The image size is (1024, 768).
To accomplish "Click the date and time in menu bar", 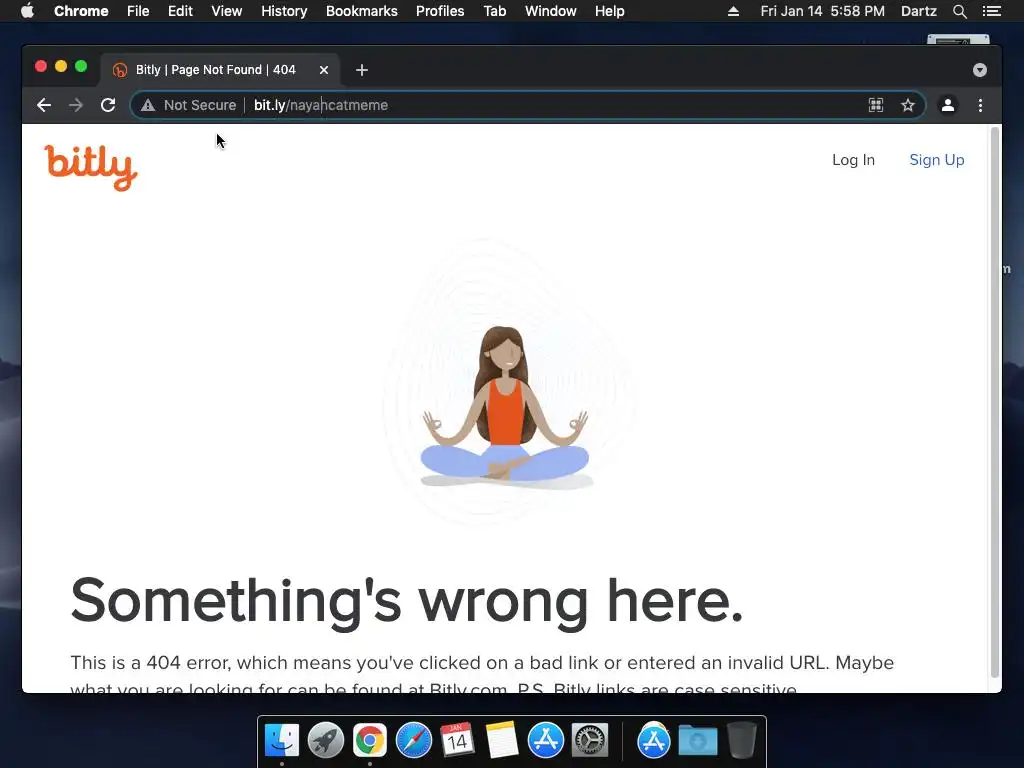I will 822,11.
